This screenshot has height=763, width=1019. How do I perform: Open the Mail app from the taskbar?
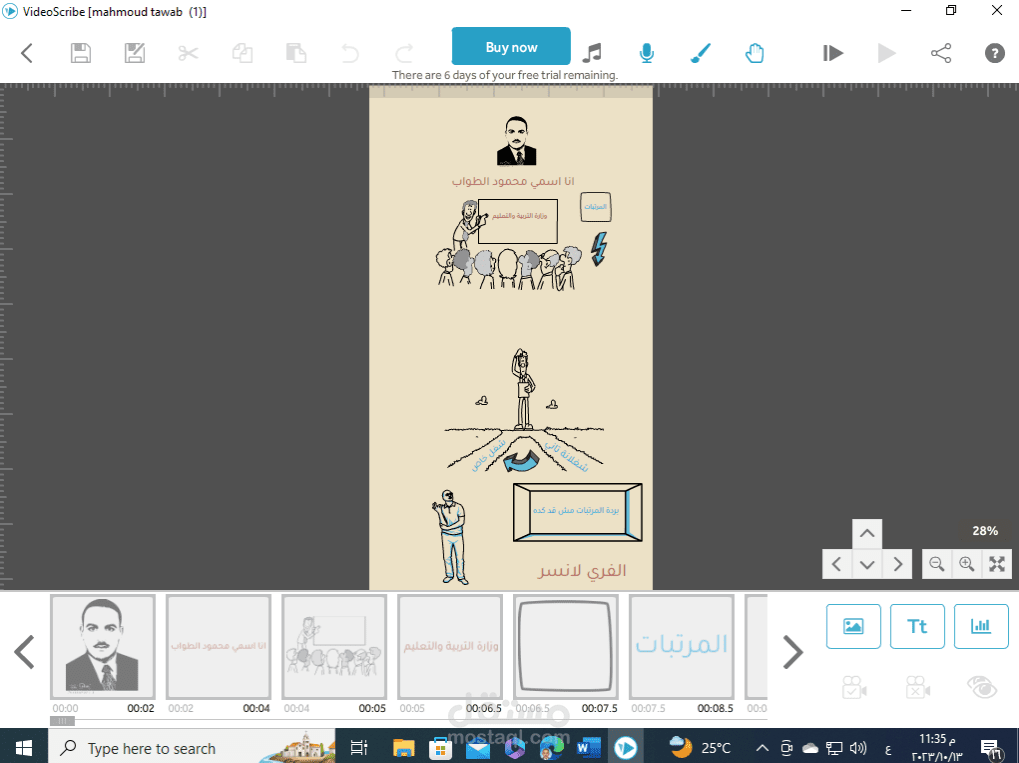click(x=478, y=747)
